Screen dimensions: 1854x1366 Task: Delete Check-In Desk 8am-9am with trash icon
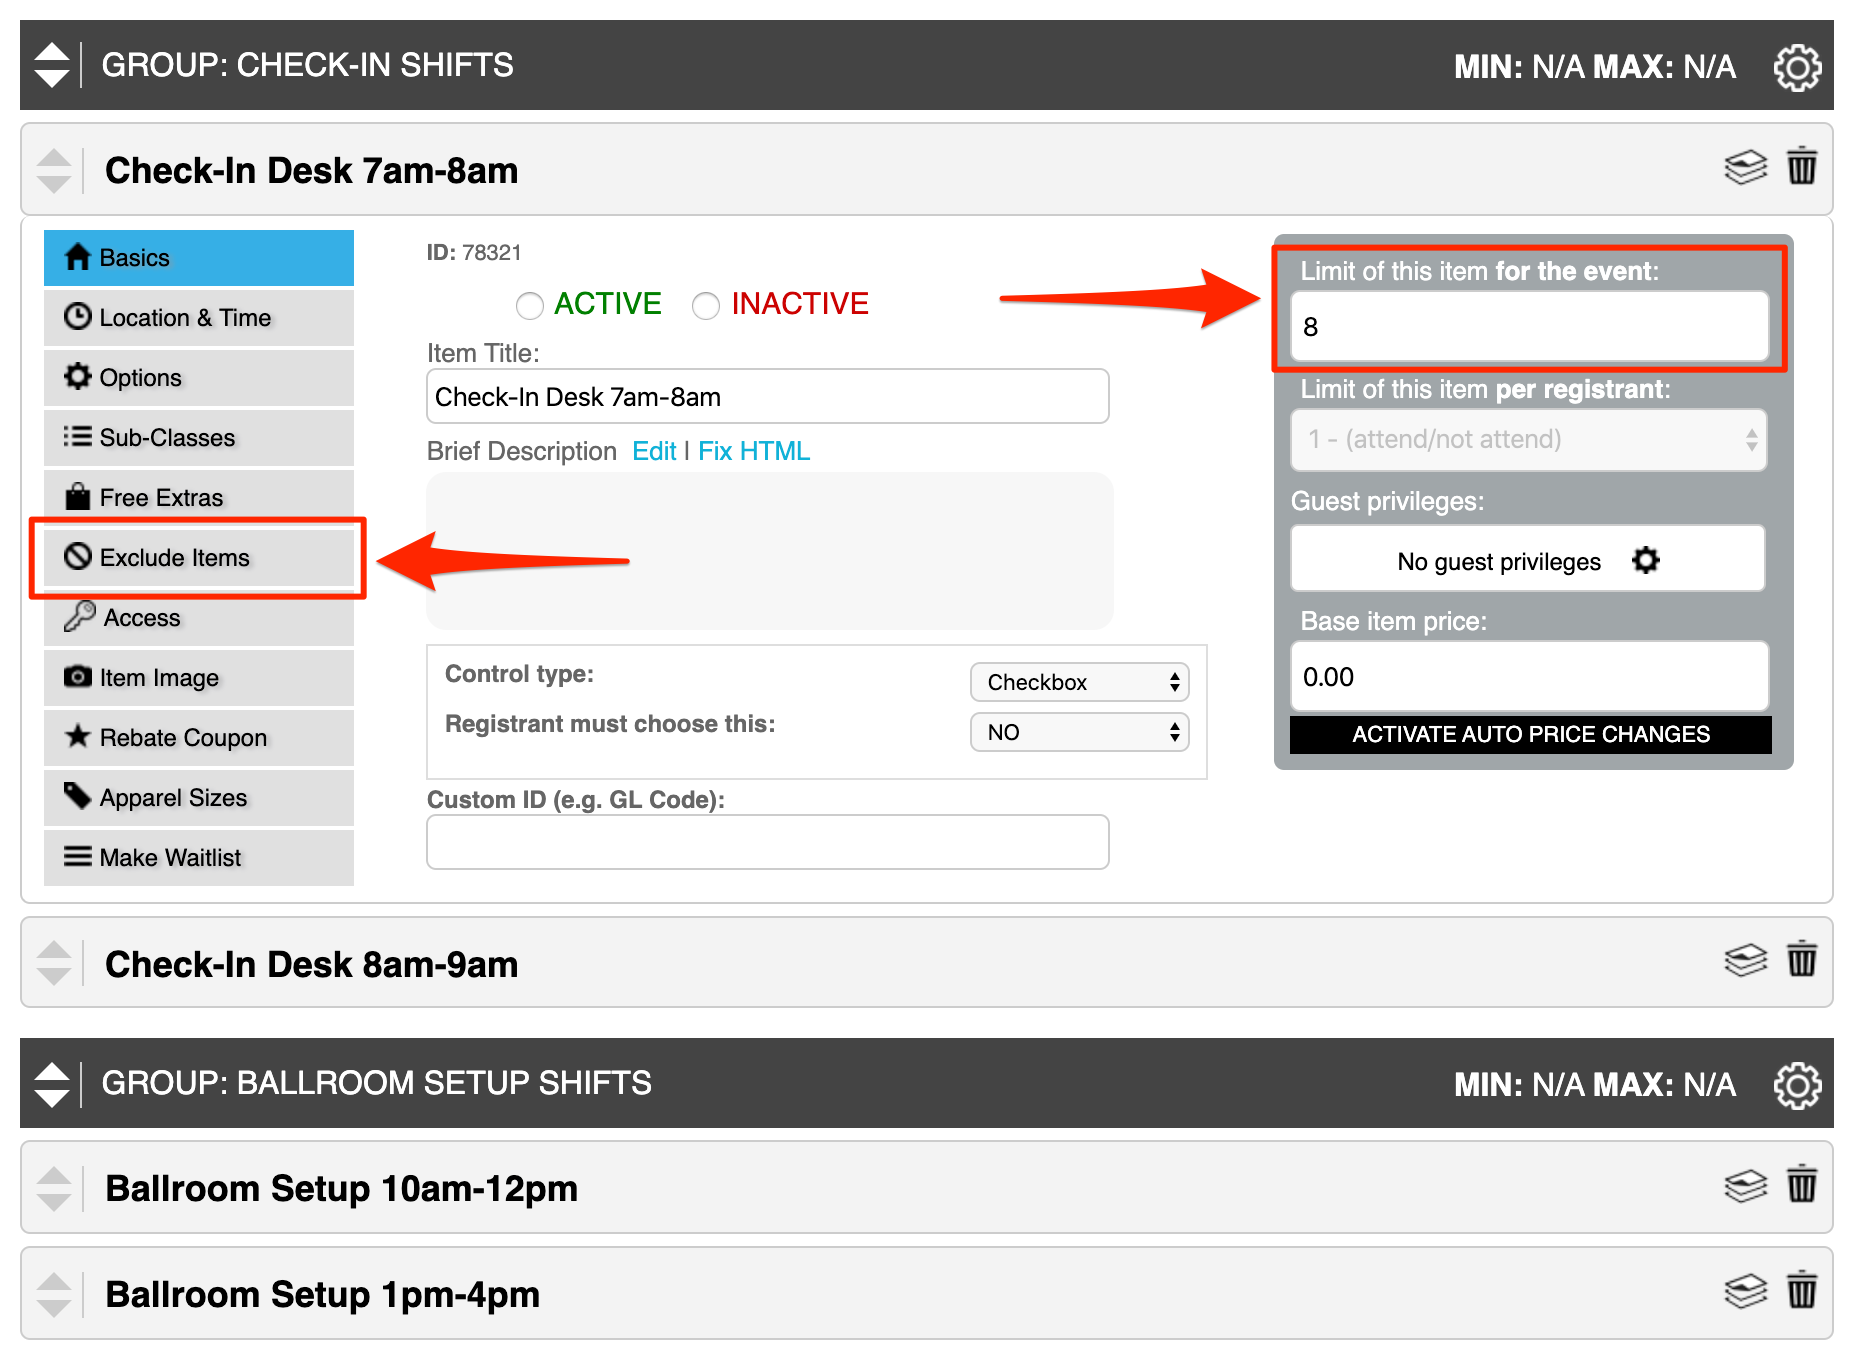pyautogui.click(x=1802, y=959)
